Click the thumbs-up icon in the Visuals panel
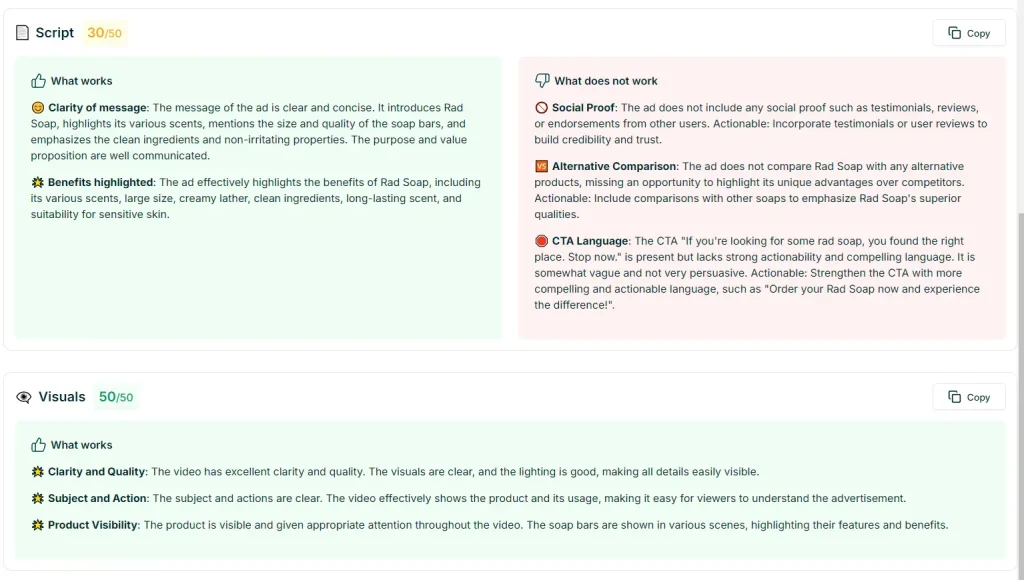The height and width of the screenshot is (580, 1024). [x=40, y=444]
